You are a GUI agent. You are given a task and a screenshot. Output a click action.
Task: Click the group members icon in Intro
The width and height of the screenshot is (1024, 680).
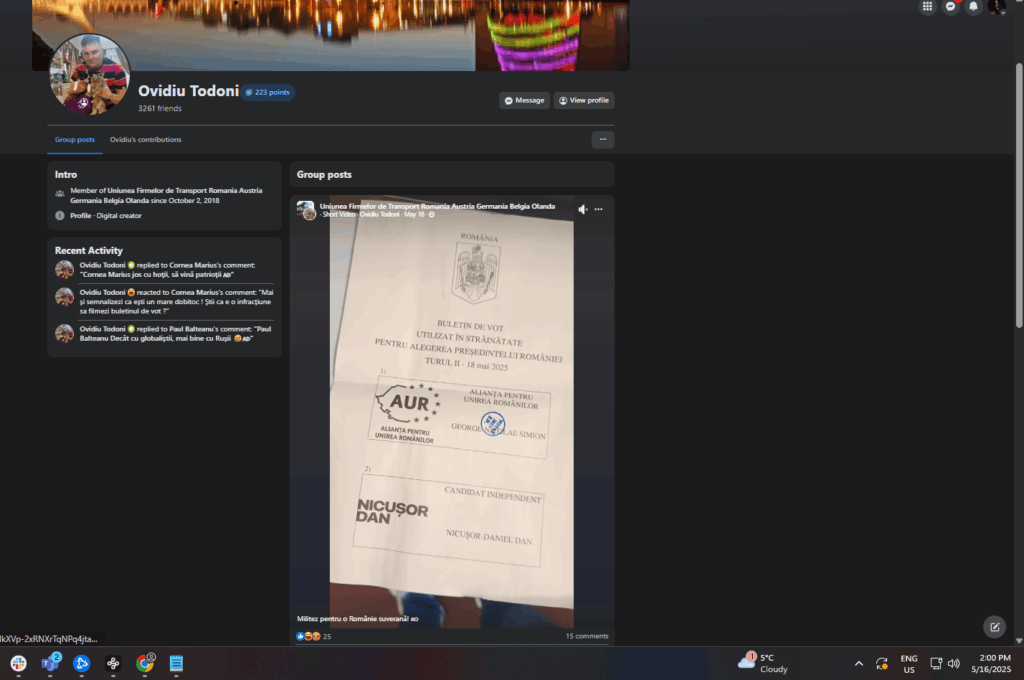(x=59, y=193)
